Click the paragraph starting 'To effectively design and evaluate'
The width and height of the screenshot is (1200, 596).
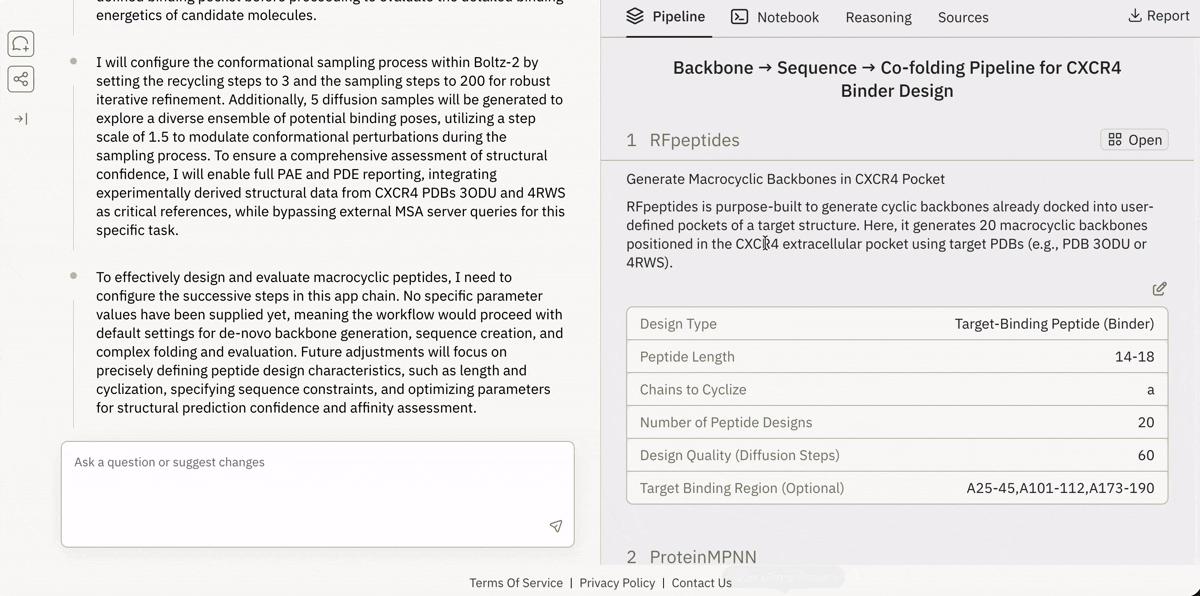click(x=330, y=343)
